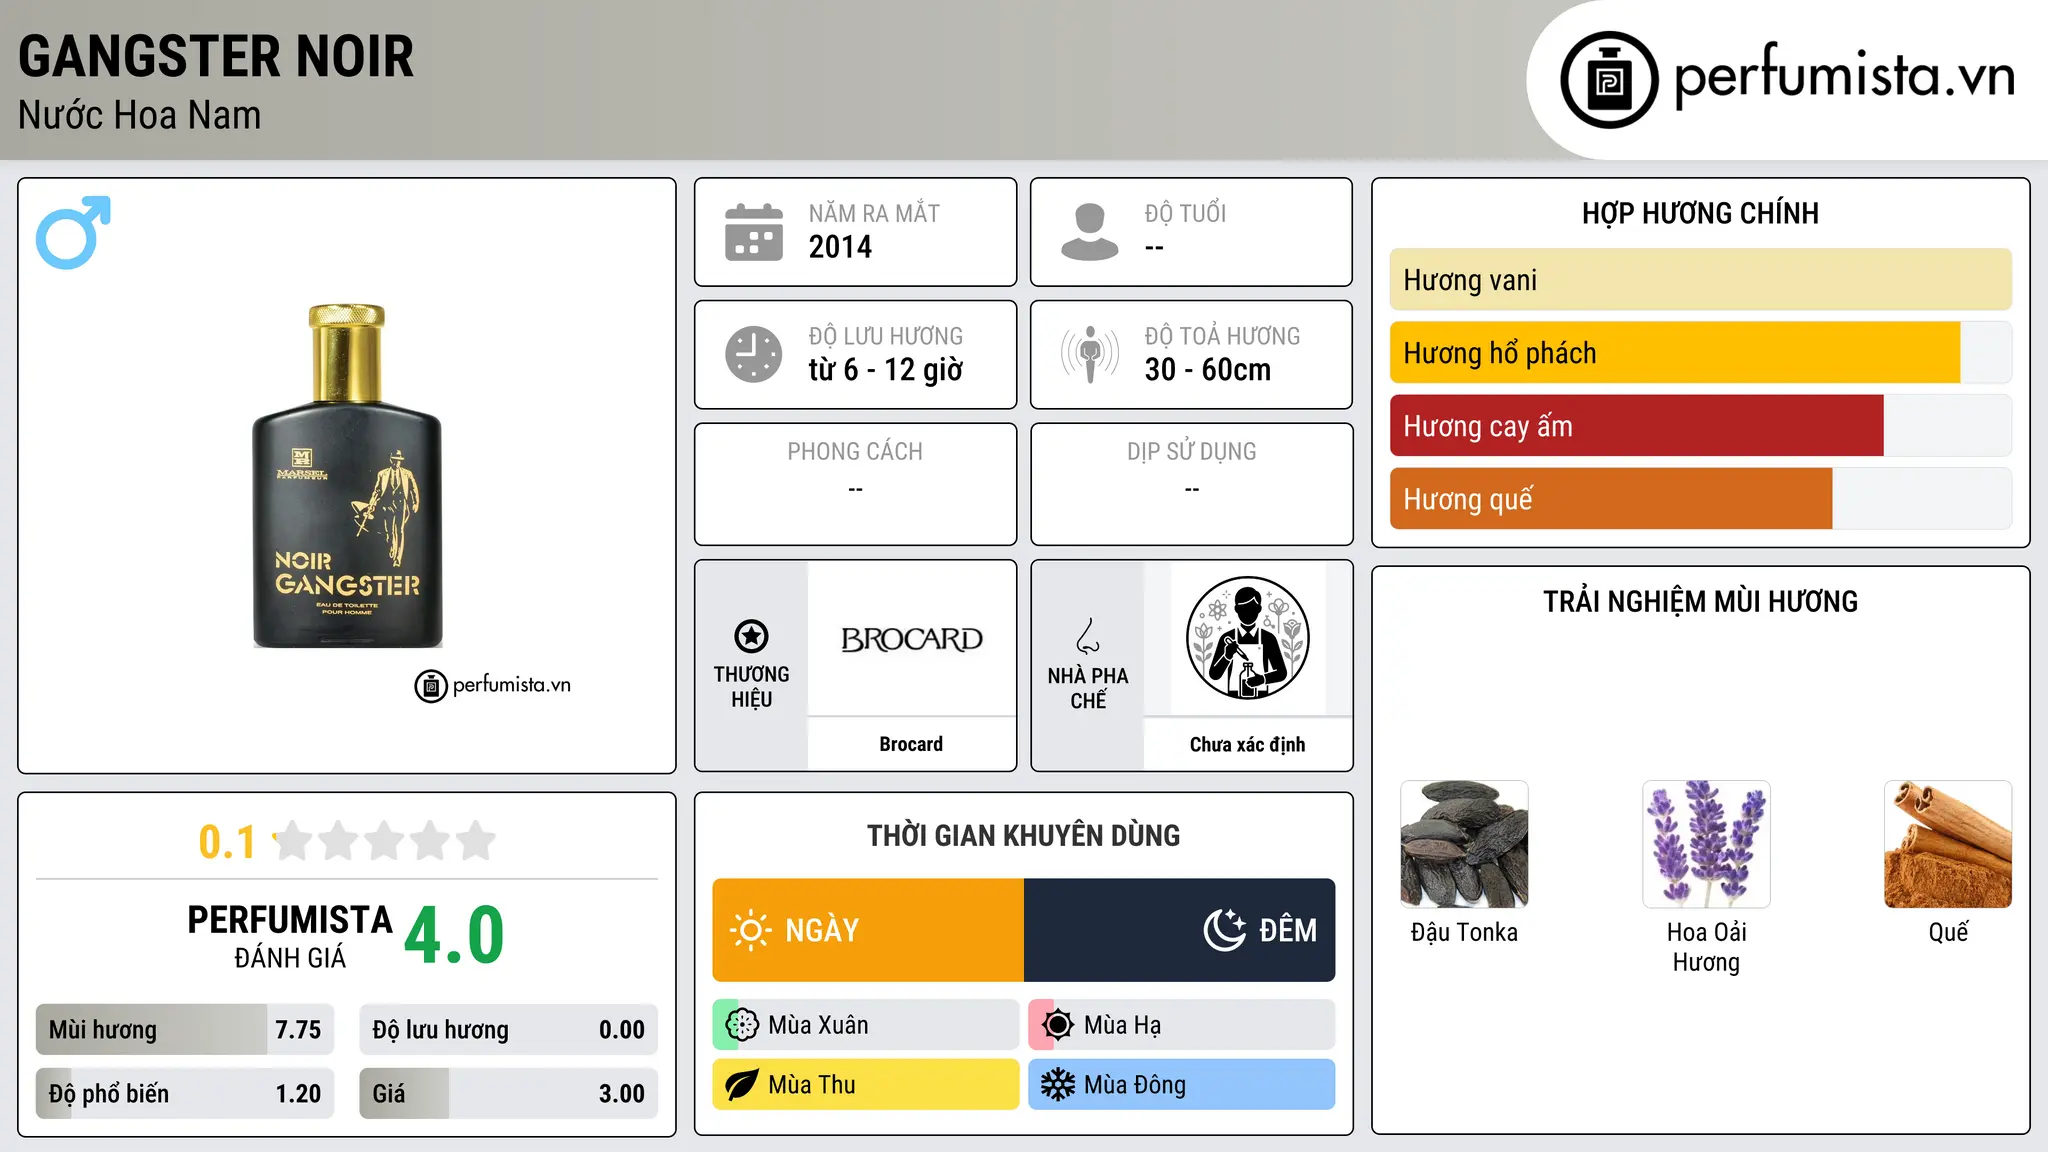
Task: Click the Quế cinnamon note image
Action: pyautogui.click(x=1948, y=844)
